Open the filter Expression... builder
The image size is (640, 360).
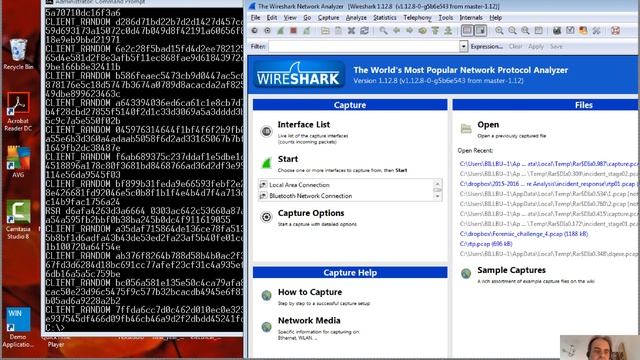point(487,47)
